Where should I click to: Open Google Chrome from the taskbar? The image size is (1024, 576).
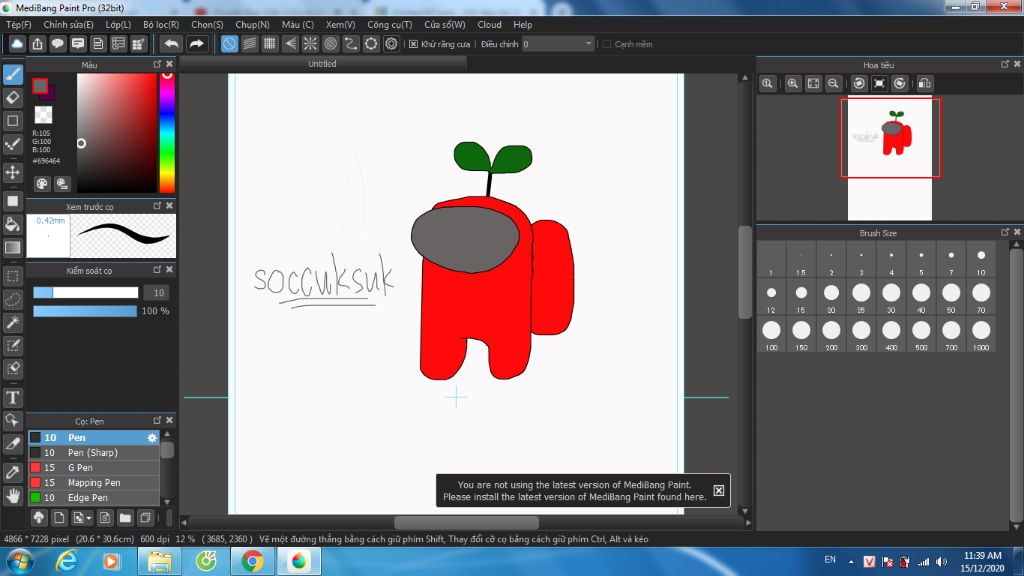[252, 562]
